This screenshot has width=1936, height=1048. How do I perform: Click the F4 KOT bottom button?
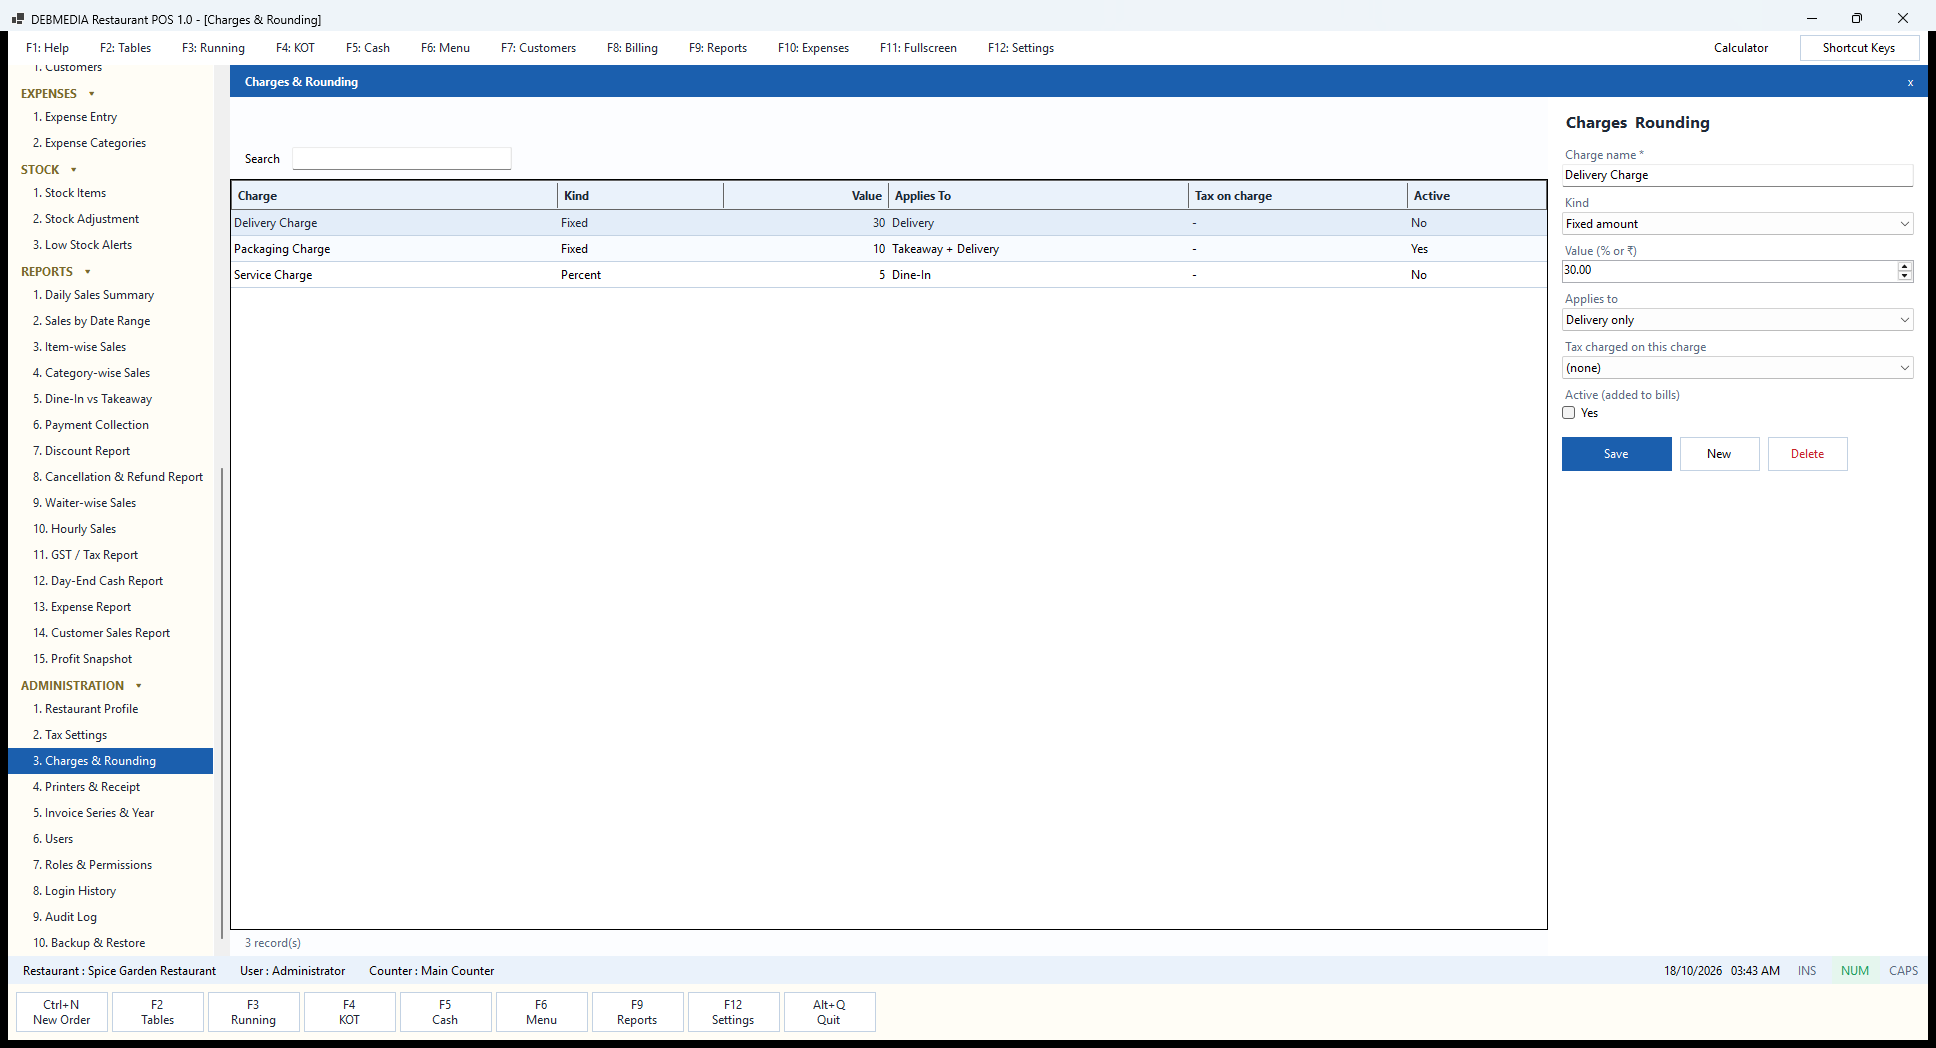(349, 1012)
